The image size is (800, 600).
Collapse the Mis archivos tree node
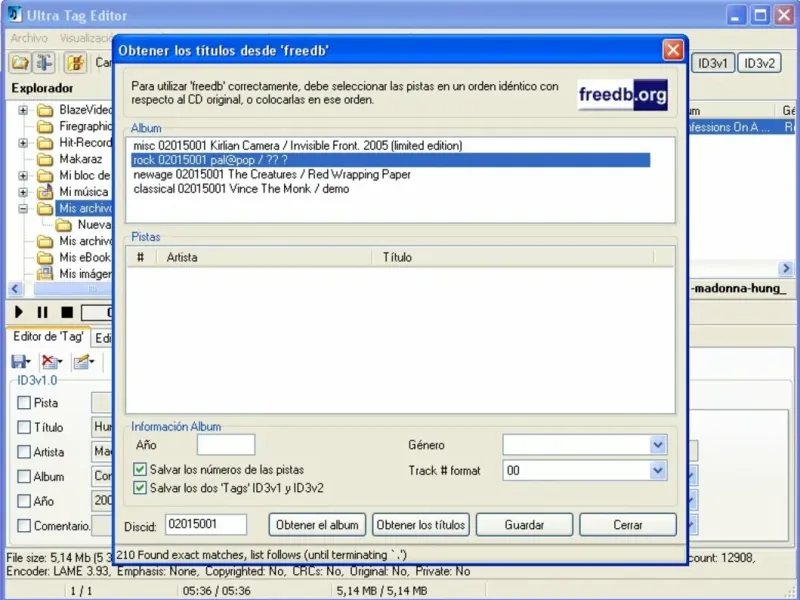23,208
